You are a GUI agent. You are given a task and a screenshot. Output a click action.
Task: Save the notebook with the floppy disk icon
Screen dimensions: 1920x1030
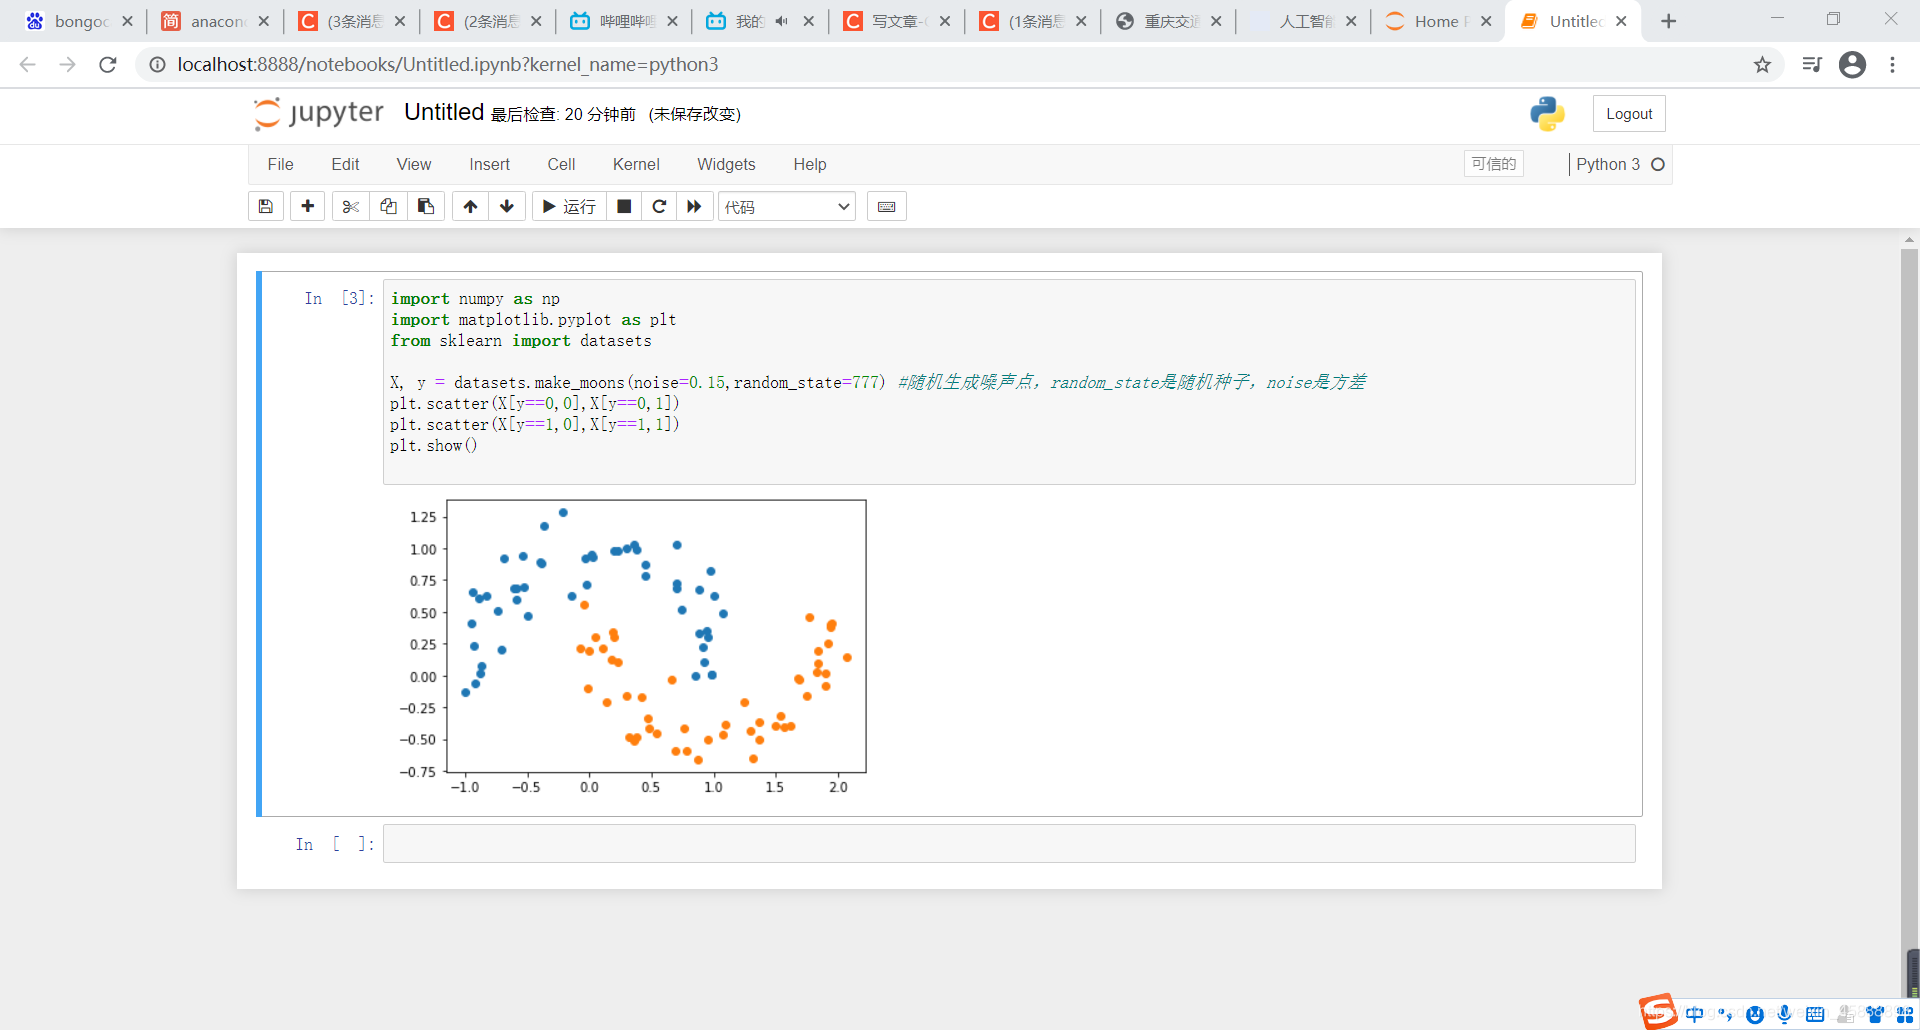(265, 206)
